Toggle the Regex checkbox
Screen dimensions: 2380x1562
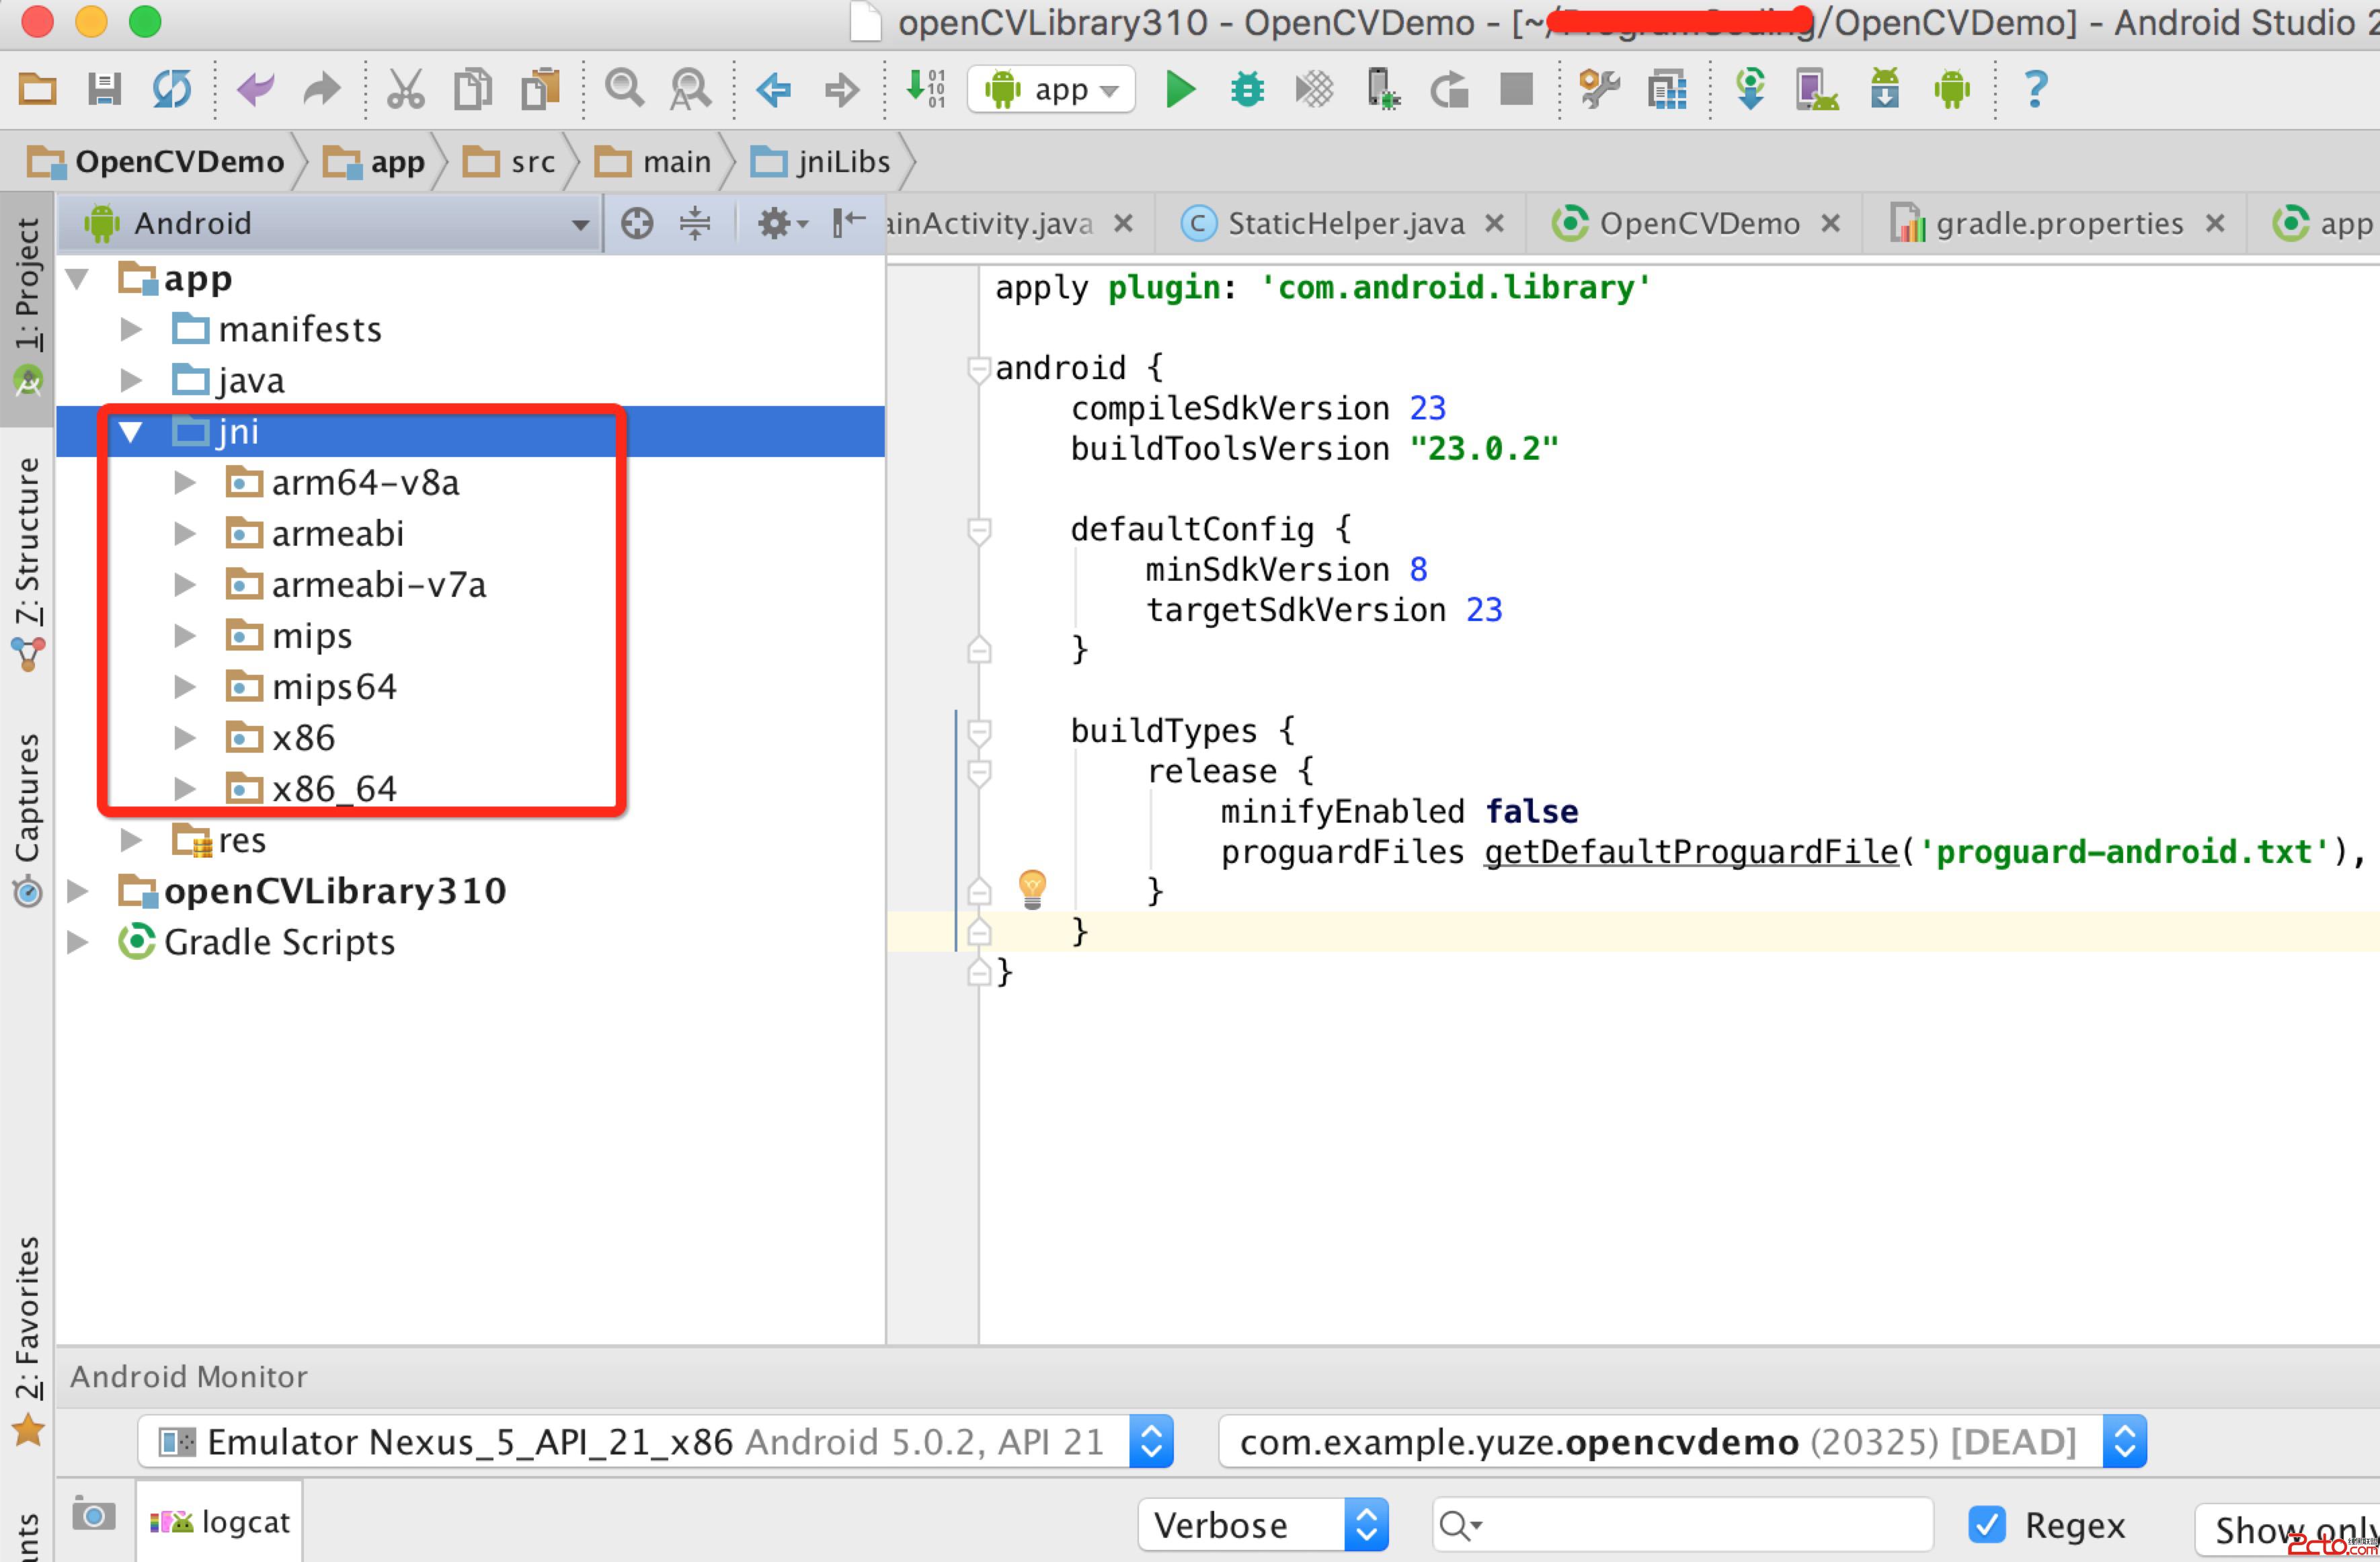(x=1986, y=1525)
